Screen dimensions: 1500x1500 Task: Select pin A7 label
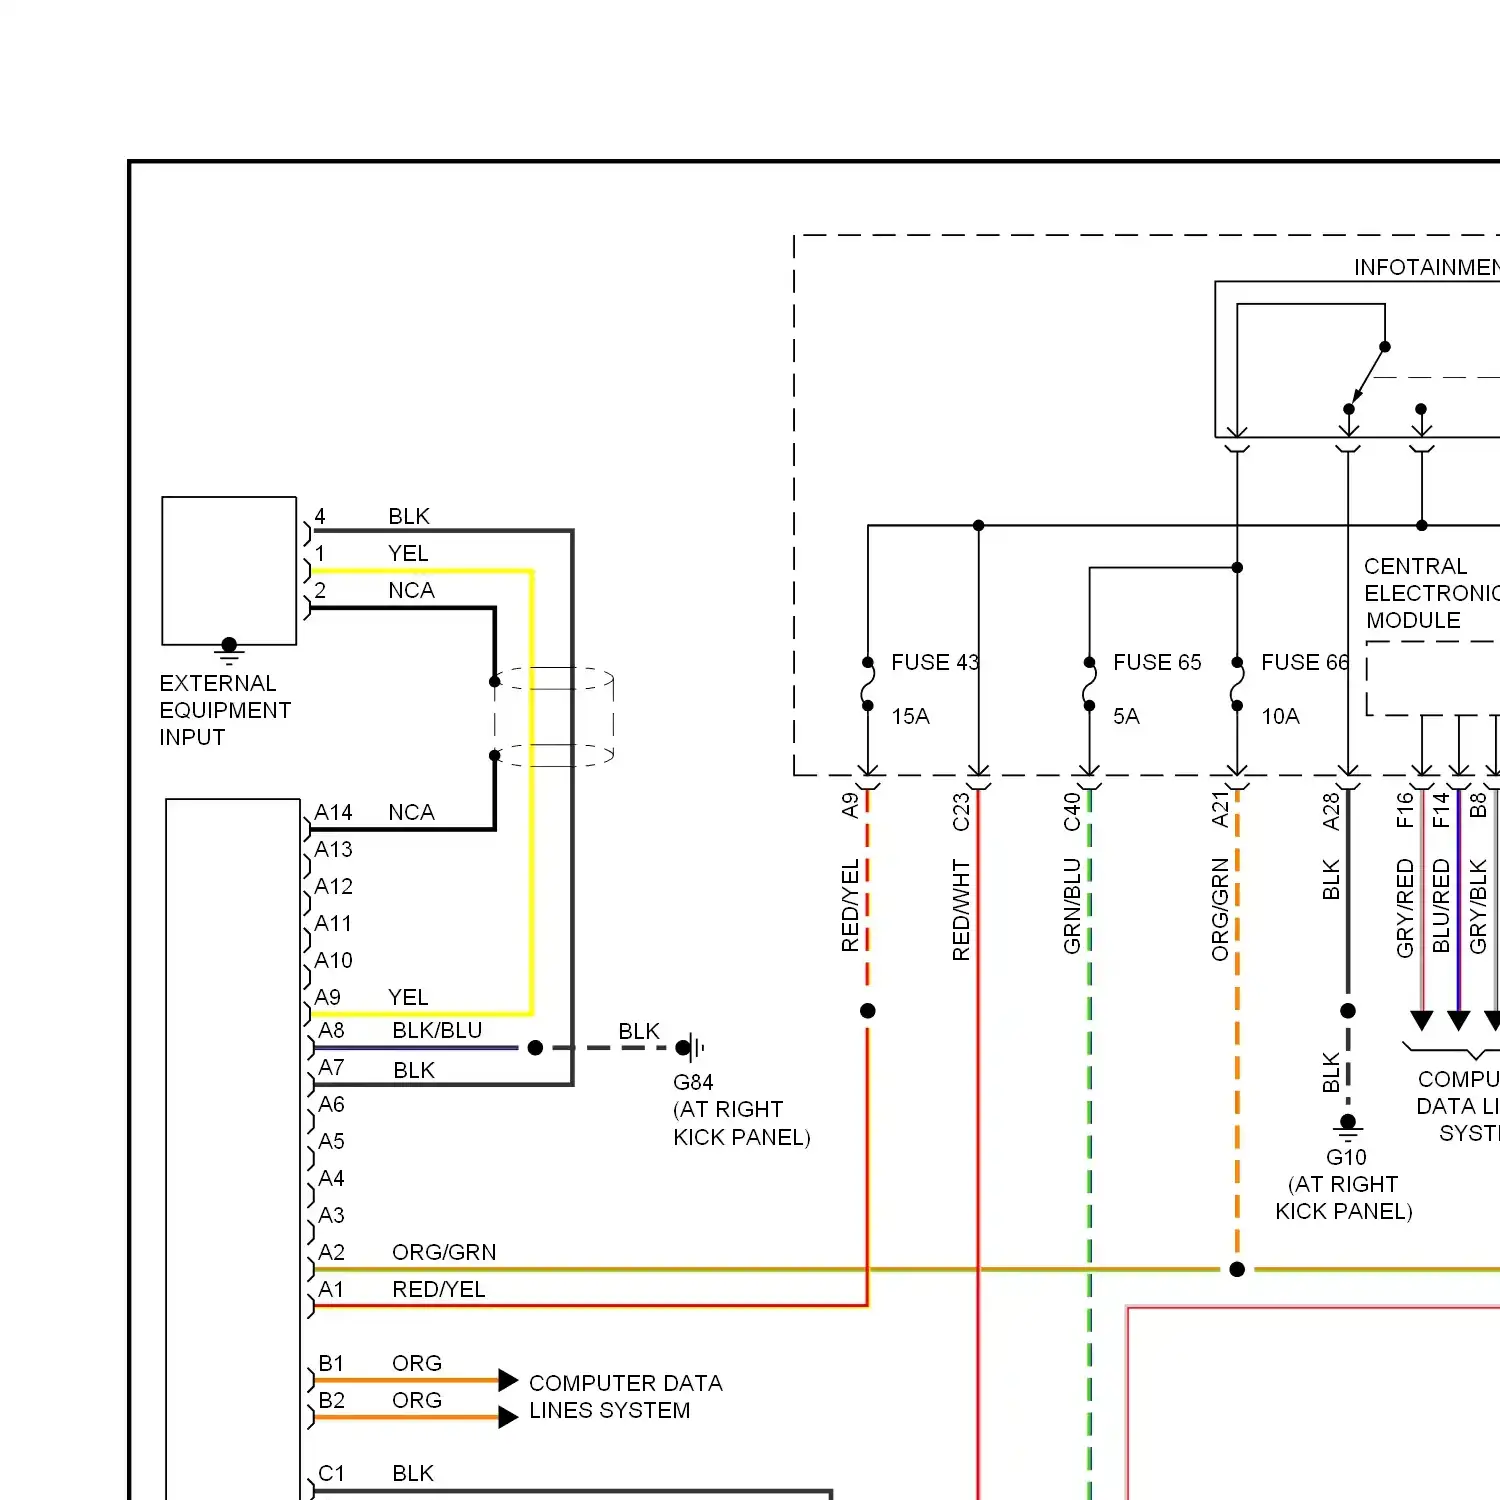(331, 1067)
